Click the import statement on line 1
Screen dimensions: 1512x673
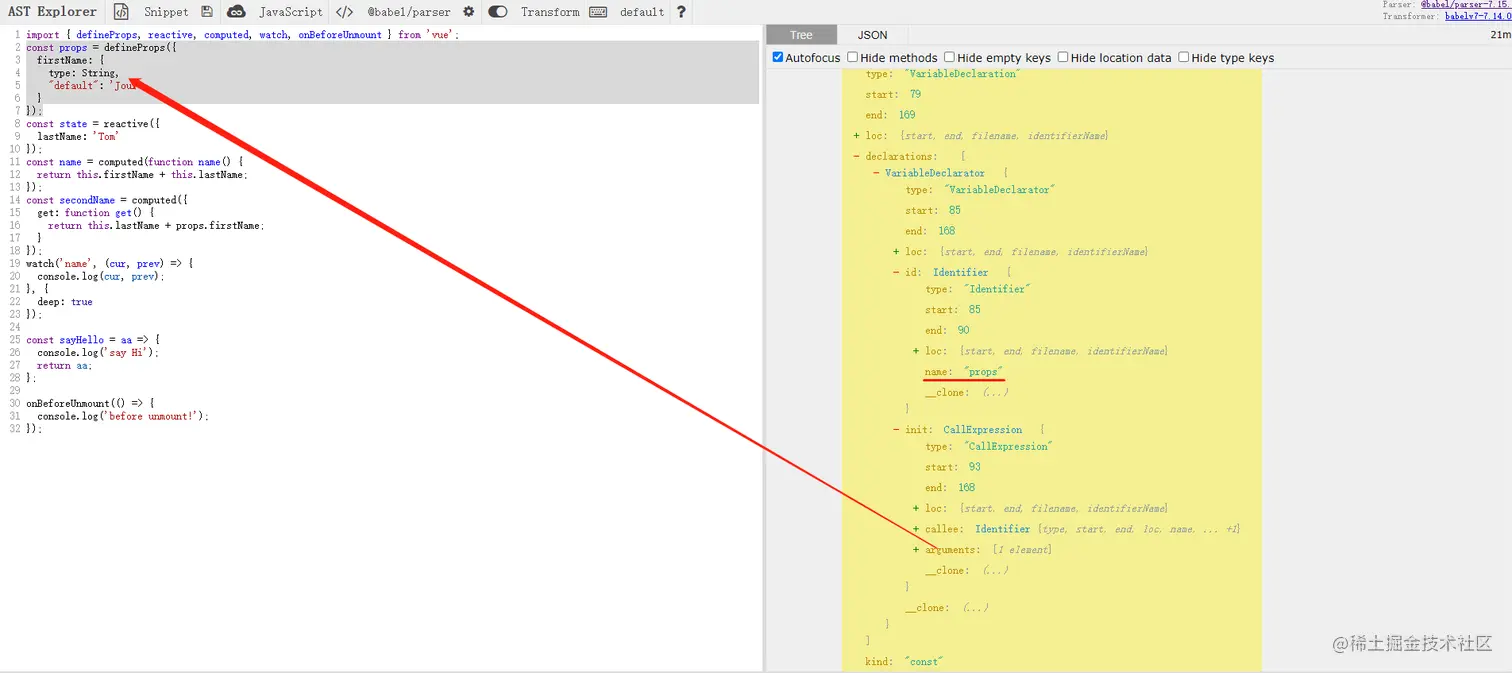(x=242, y=35)
